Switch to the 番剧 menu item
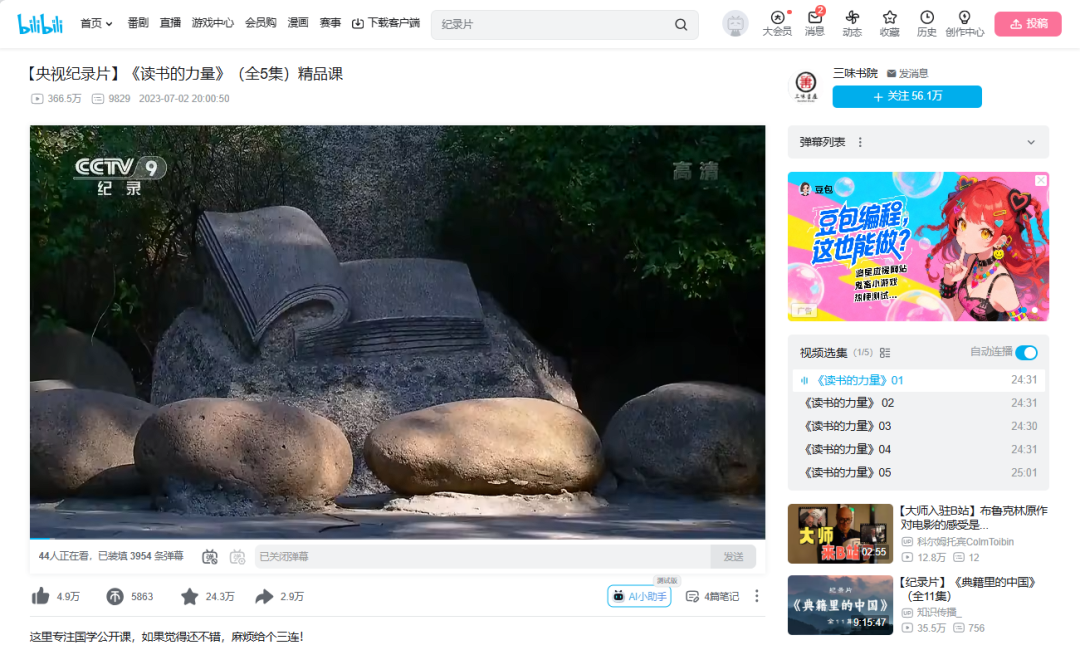This screenshot has height=645, width=1080. pos(137,22)
